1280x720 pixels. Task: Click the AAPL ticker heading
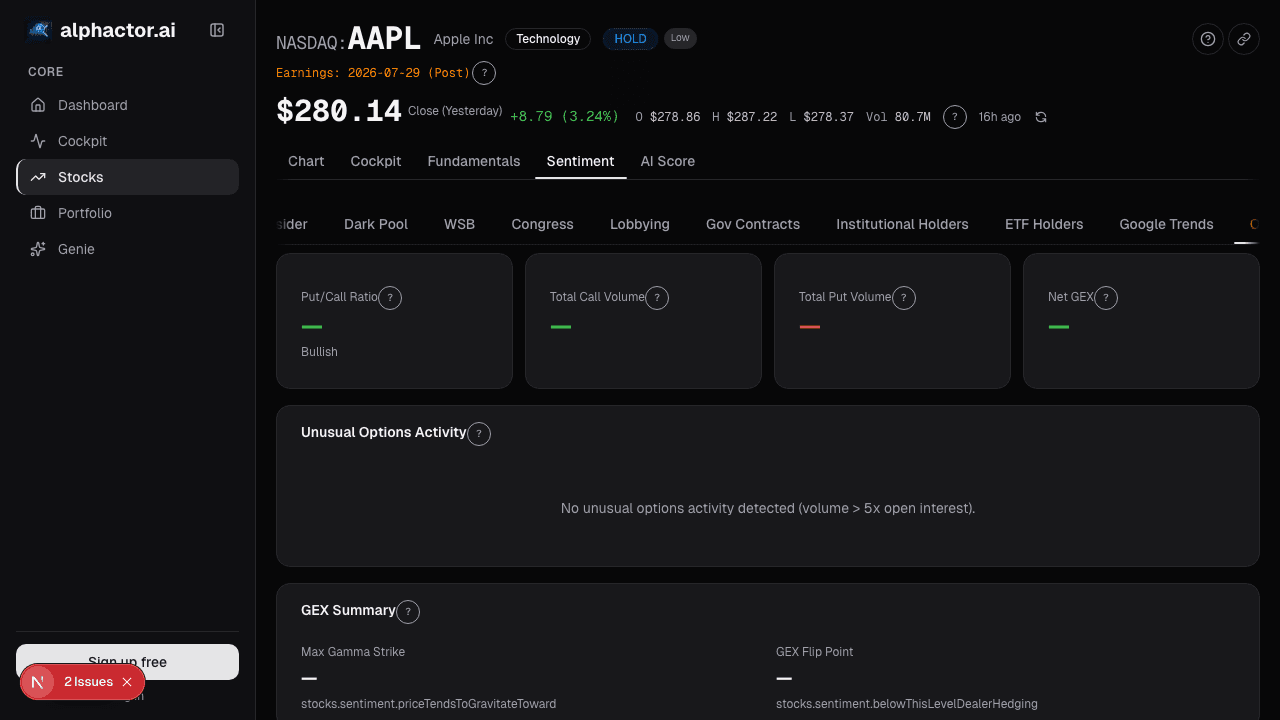[x=384, y=39]
